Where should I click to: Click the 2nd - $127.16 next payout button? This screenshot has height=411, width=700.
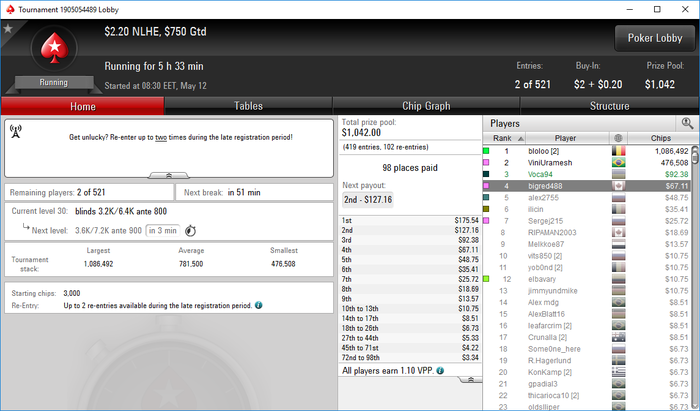click(368, 199)
